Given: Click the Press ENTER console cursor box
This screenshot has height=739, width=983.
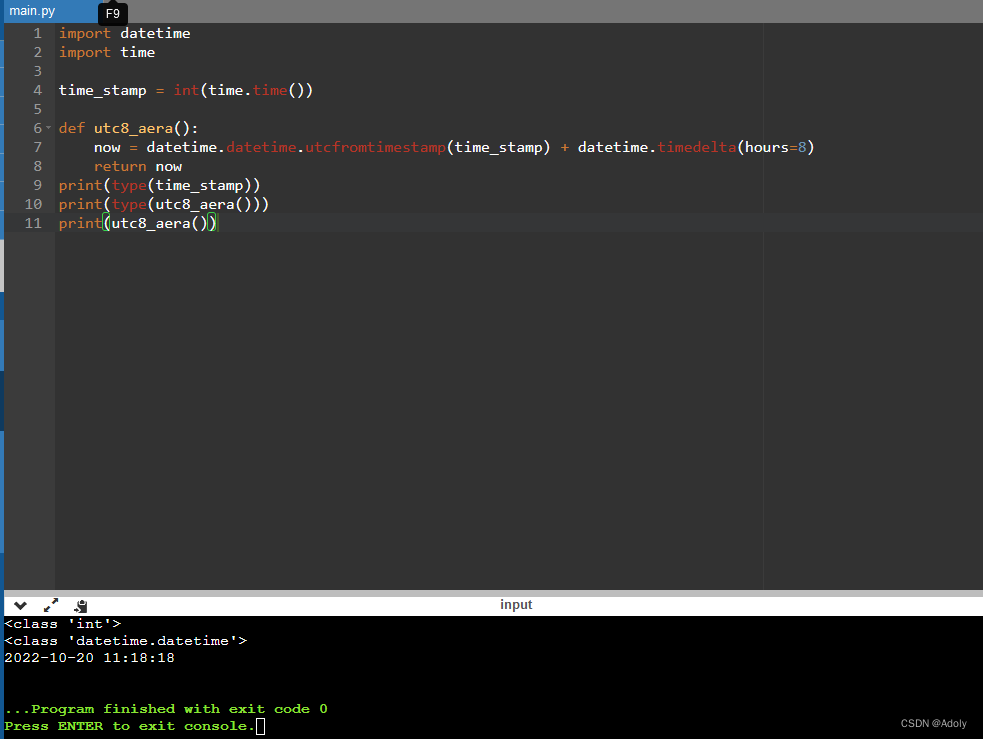Looking at the screenshot, I should [259, 727].
